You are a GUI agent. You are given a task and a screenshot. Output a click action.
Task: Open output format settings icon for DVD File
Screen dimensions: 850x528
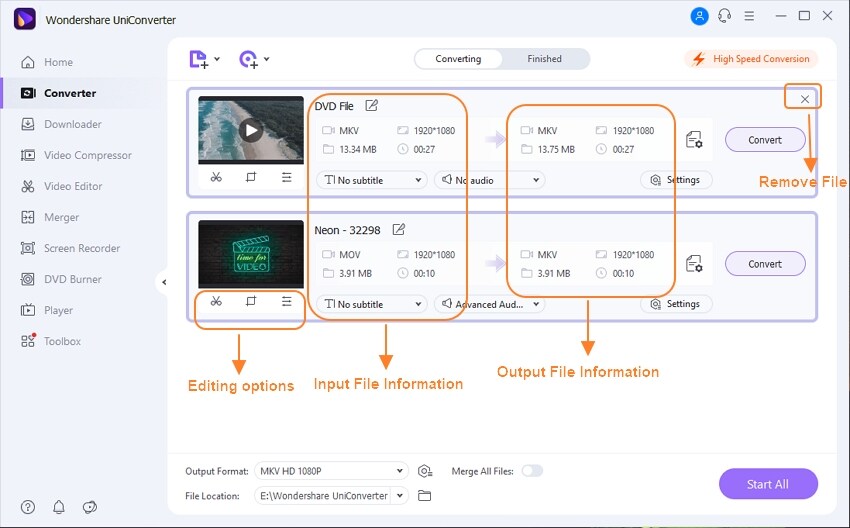694,140
